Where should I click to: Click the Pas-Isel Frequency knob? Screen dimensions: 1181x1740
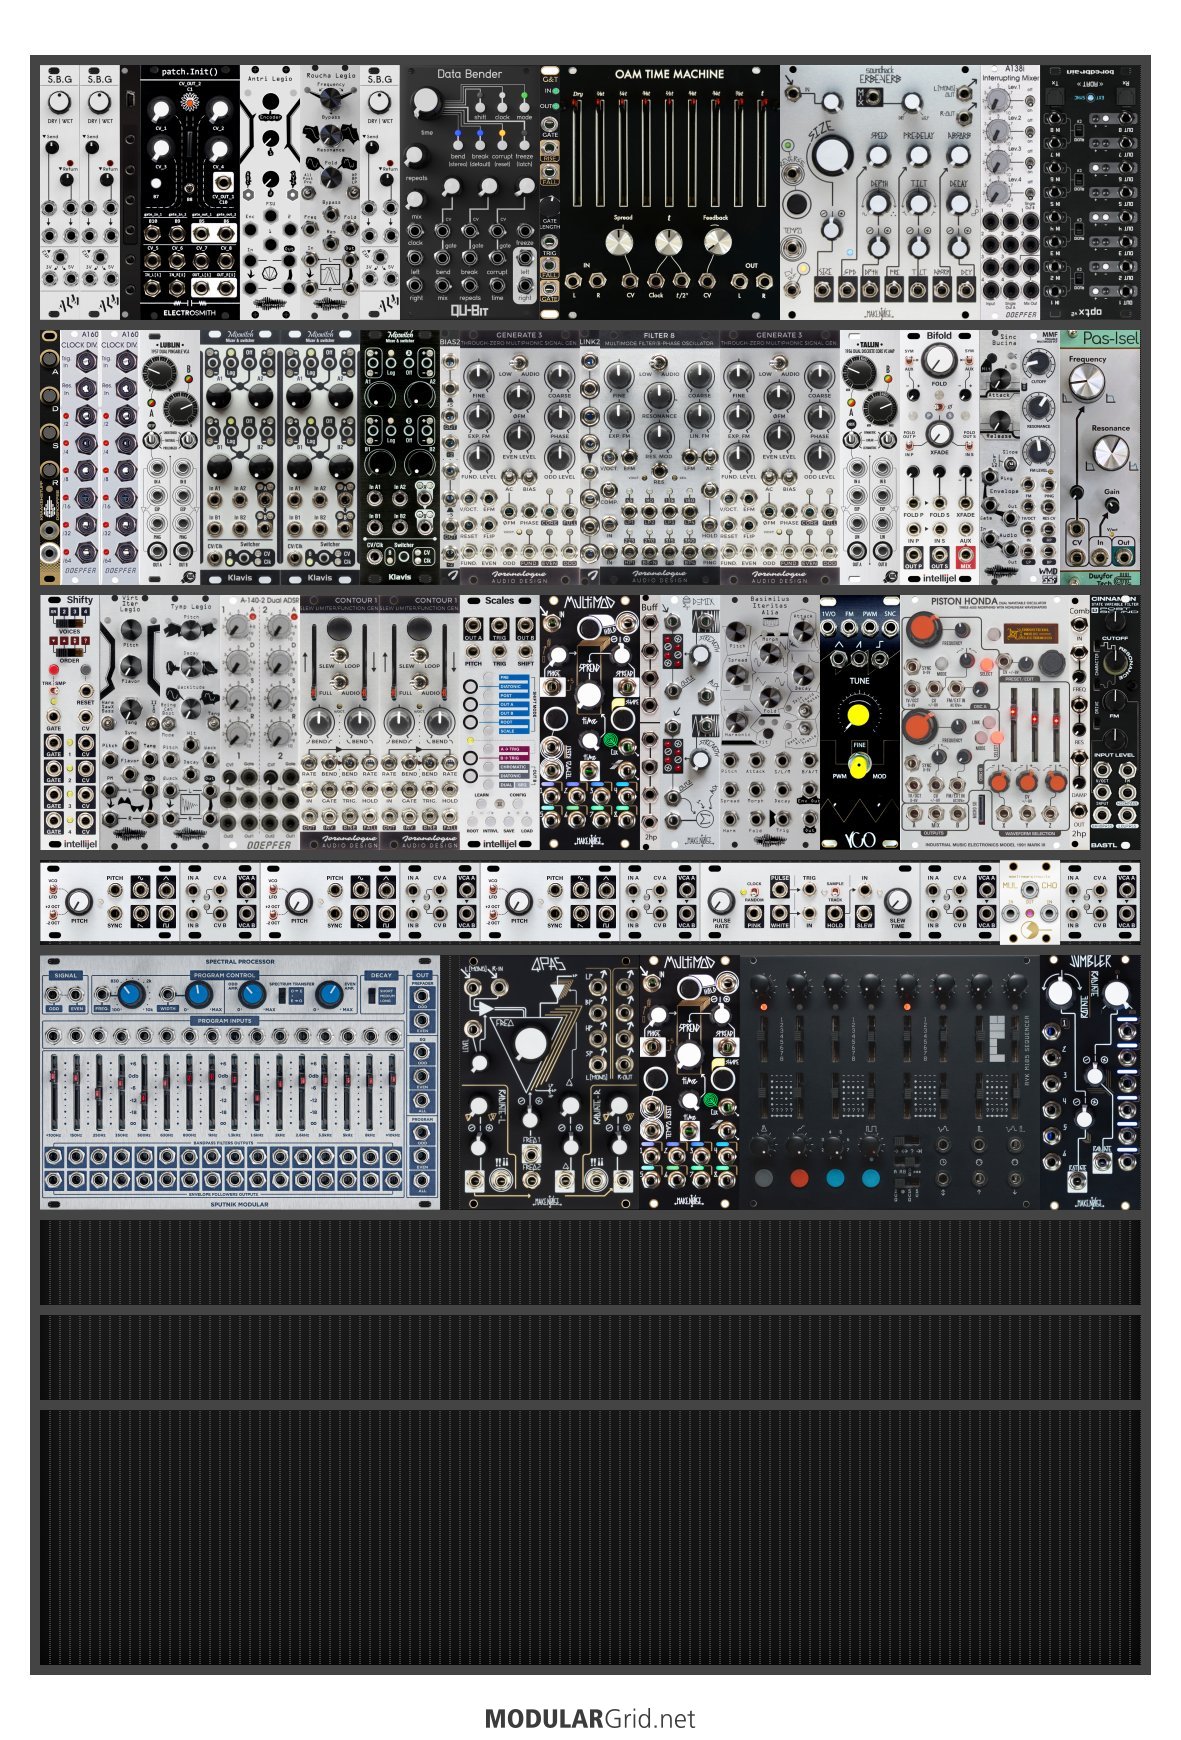click(1086, 382)
